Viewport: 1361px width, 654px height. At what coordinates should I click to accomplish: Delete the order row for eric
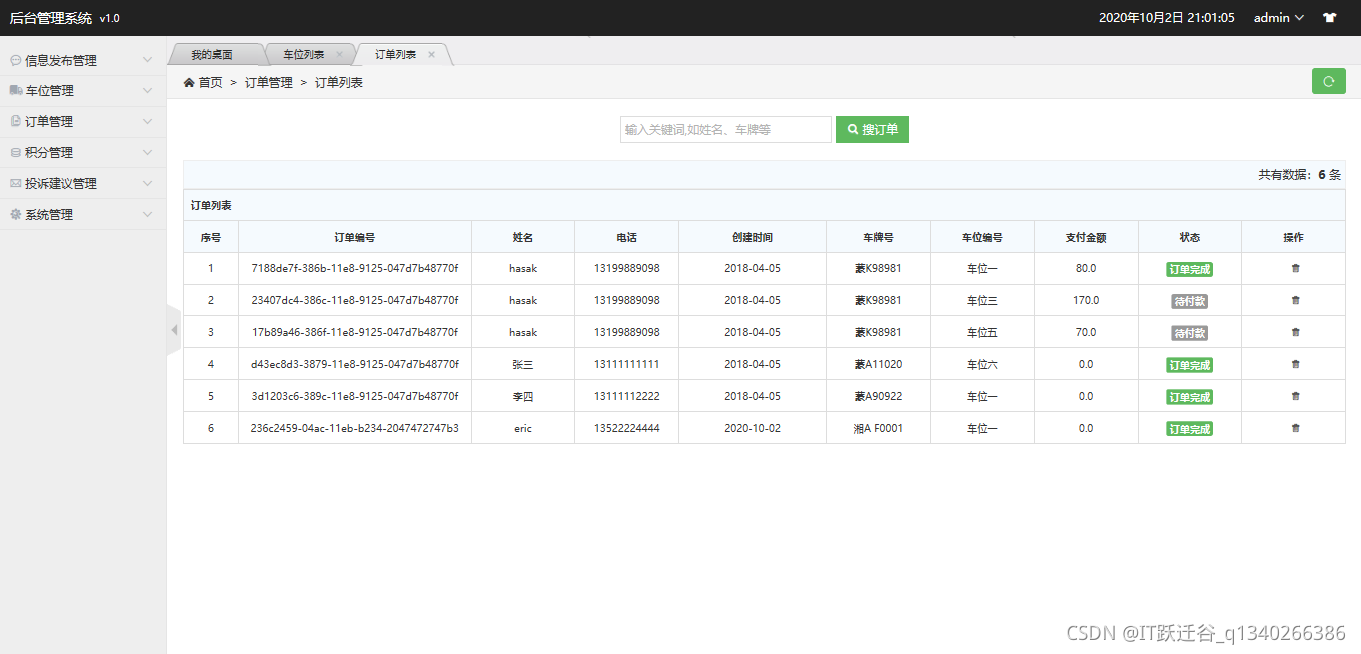(x=1296, y=428)
